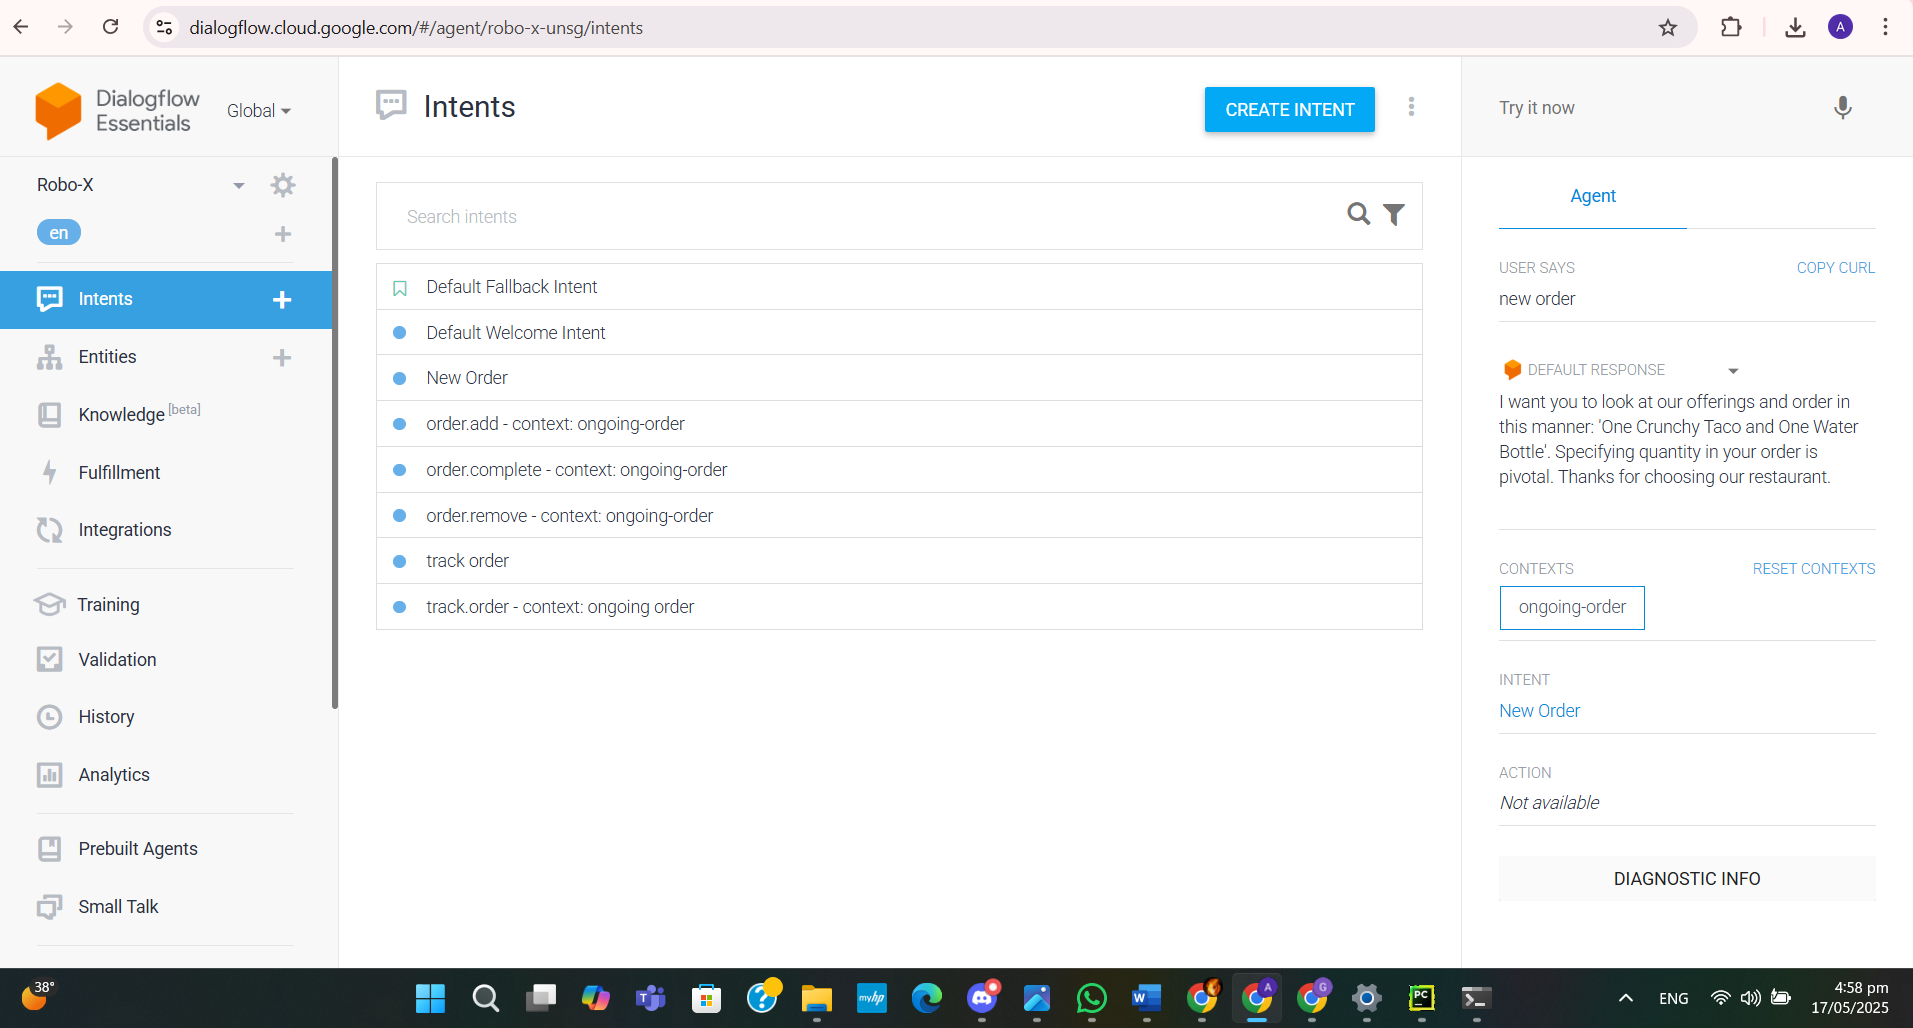Click Reset Contexts in the simulator
The image size is (1913, 1028).
click(x=1813, y=568)
